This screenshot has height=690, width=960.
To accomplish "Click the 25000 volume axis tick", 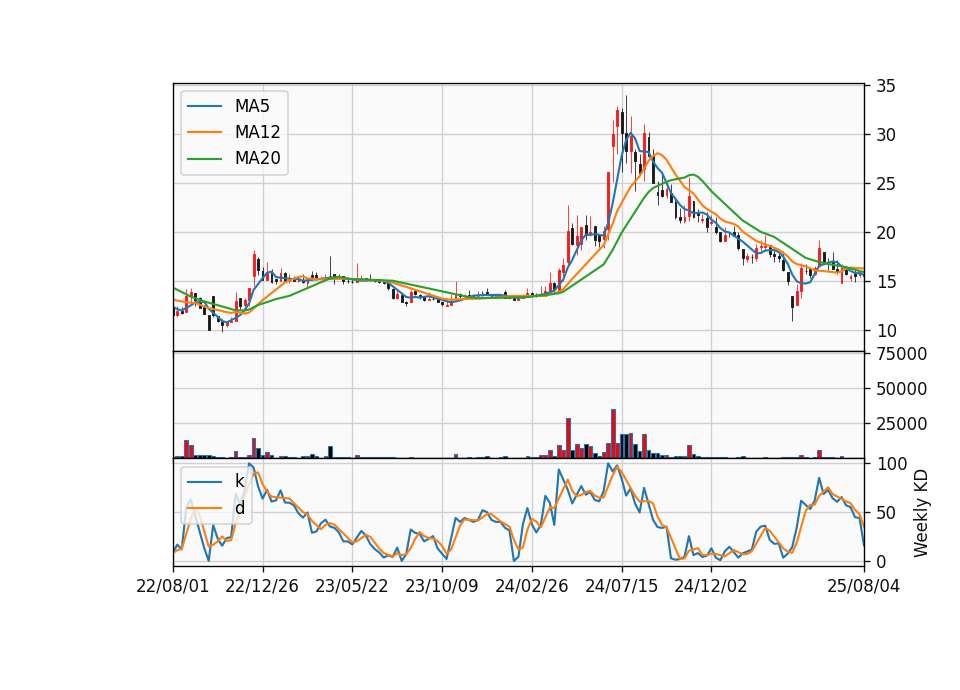I will coord(902,424).
